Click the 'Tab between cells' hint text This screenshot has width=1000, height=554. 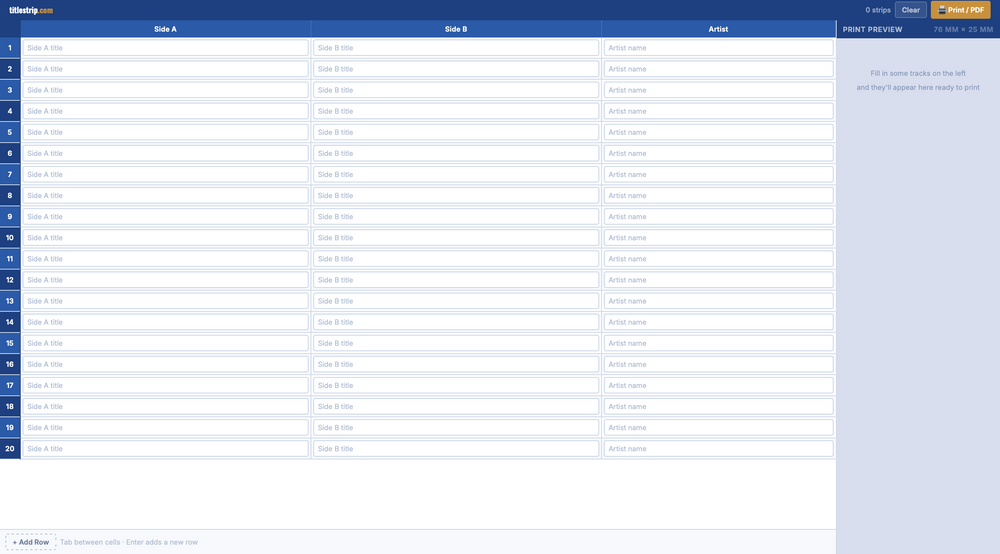(129, 542)
